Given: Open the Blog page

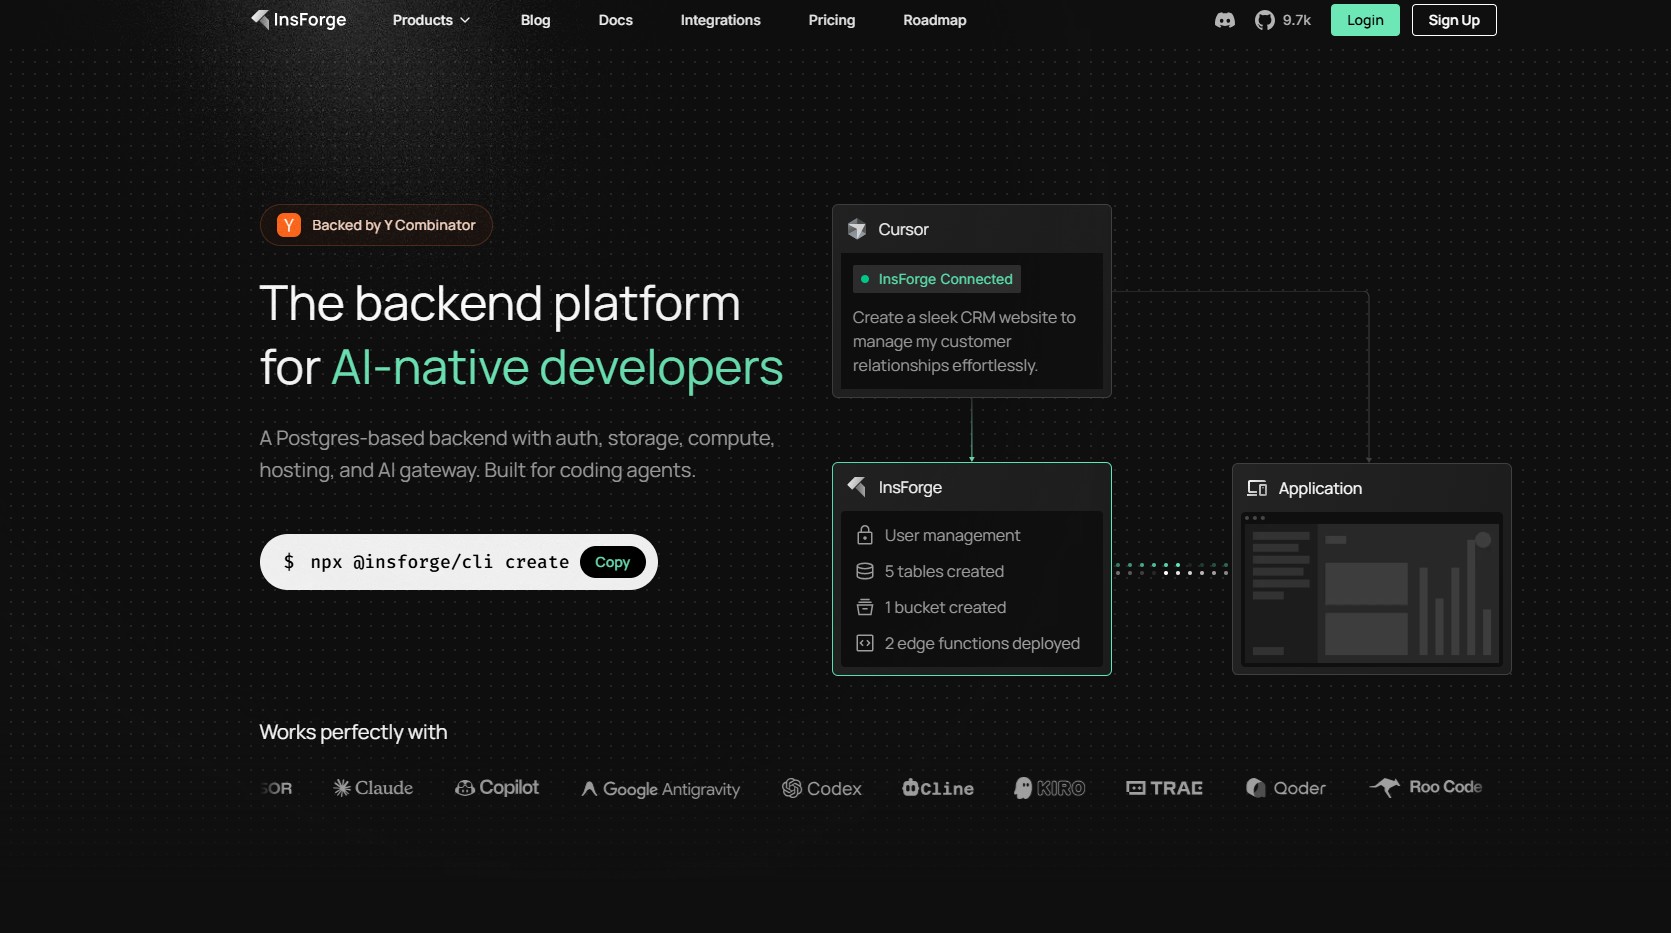Looking at the screenshot, I should 536,20.
